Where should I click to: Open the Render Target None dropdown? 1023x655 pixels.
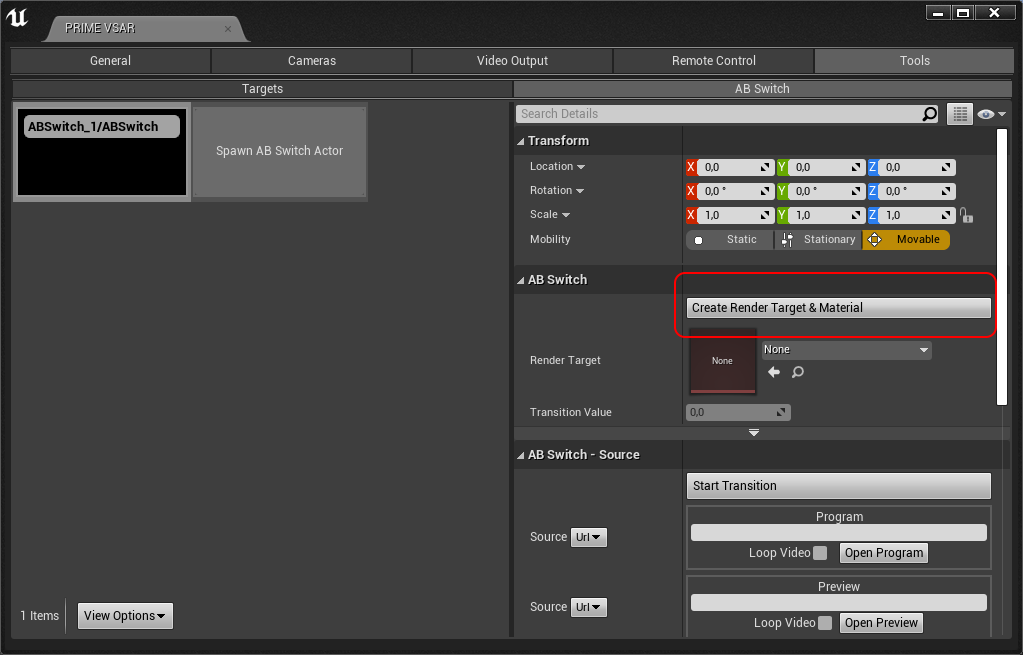845,349
